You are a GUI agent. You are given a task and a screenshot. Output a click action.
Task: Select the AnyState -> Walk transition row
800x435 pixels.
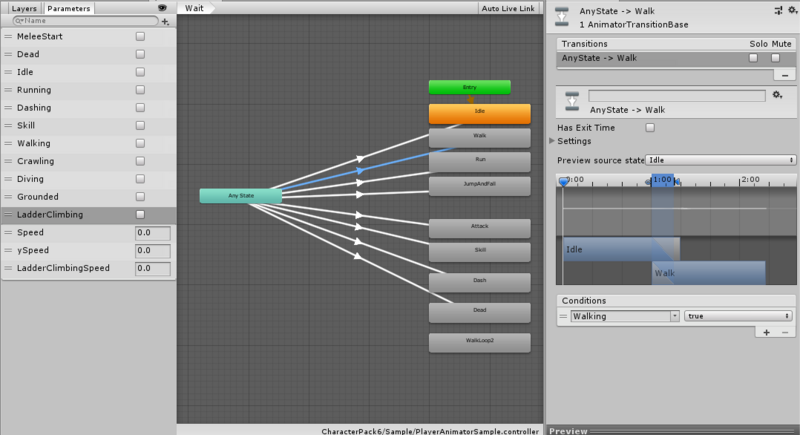(676, 58)
